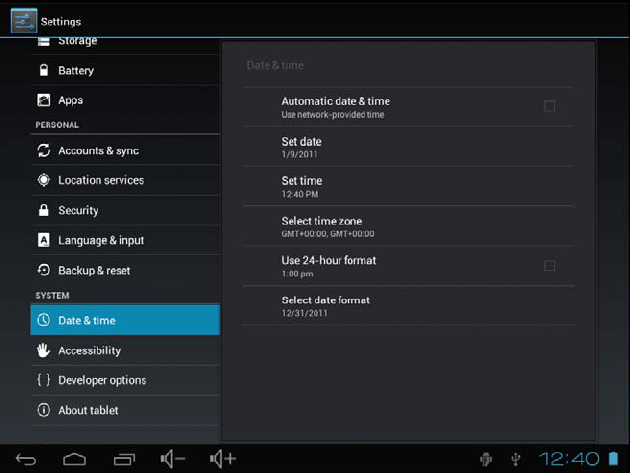Click the Backup & reset icon
630x473 pixels.
44,270
